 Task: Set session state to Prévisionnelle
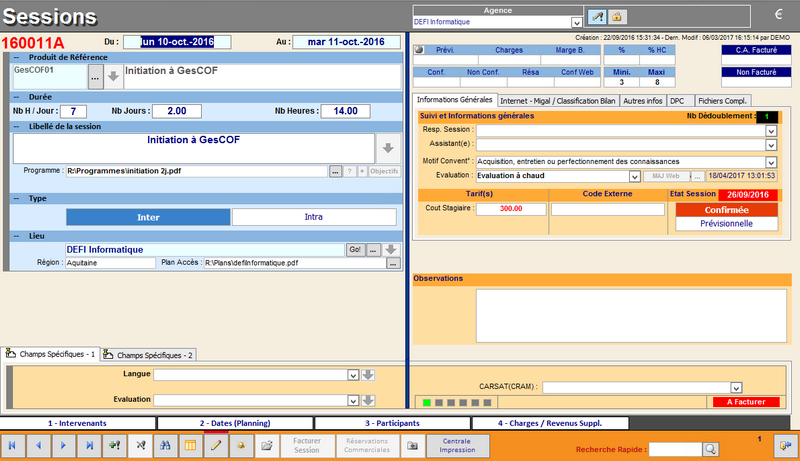(x=727, y=224)
